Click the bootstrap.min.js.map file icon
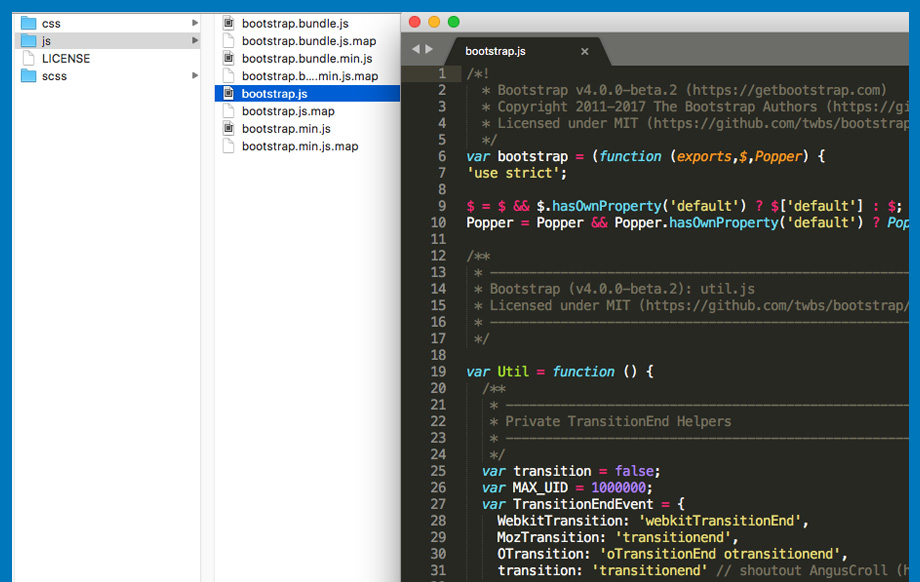 (x=229, y=146)
